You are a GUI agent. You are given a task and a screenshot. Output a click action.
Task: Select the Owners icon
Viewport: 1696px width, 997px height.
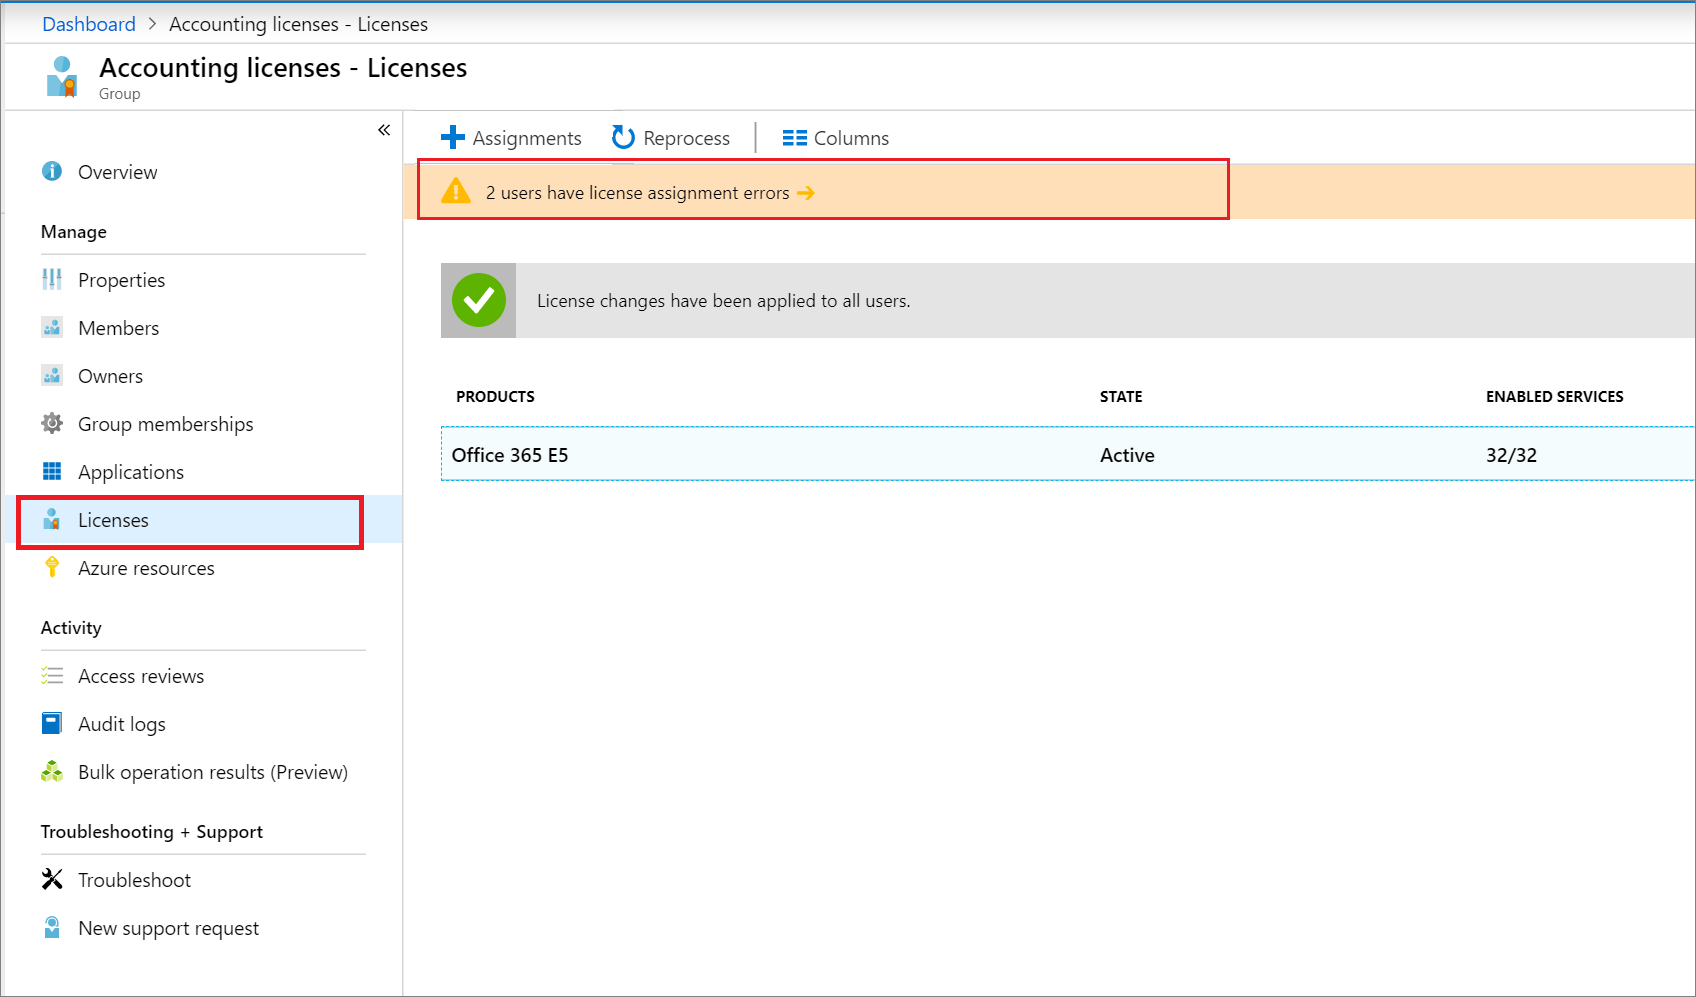click(52, 375)
